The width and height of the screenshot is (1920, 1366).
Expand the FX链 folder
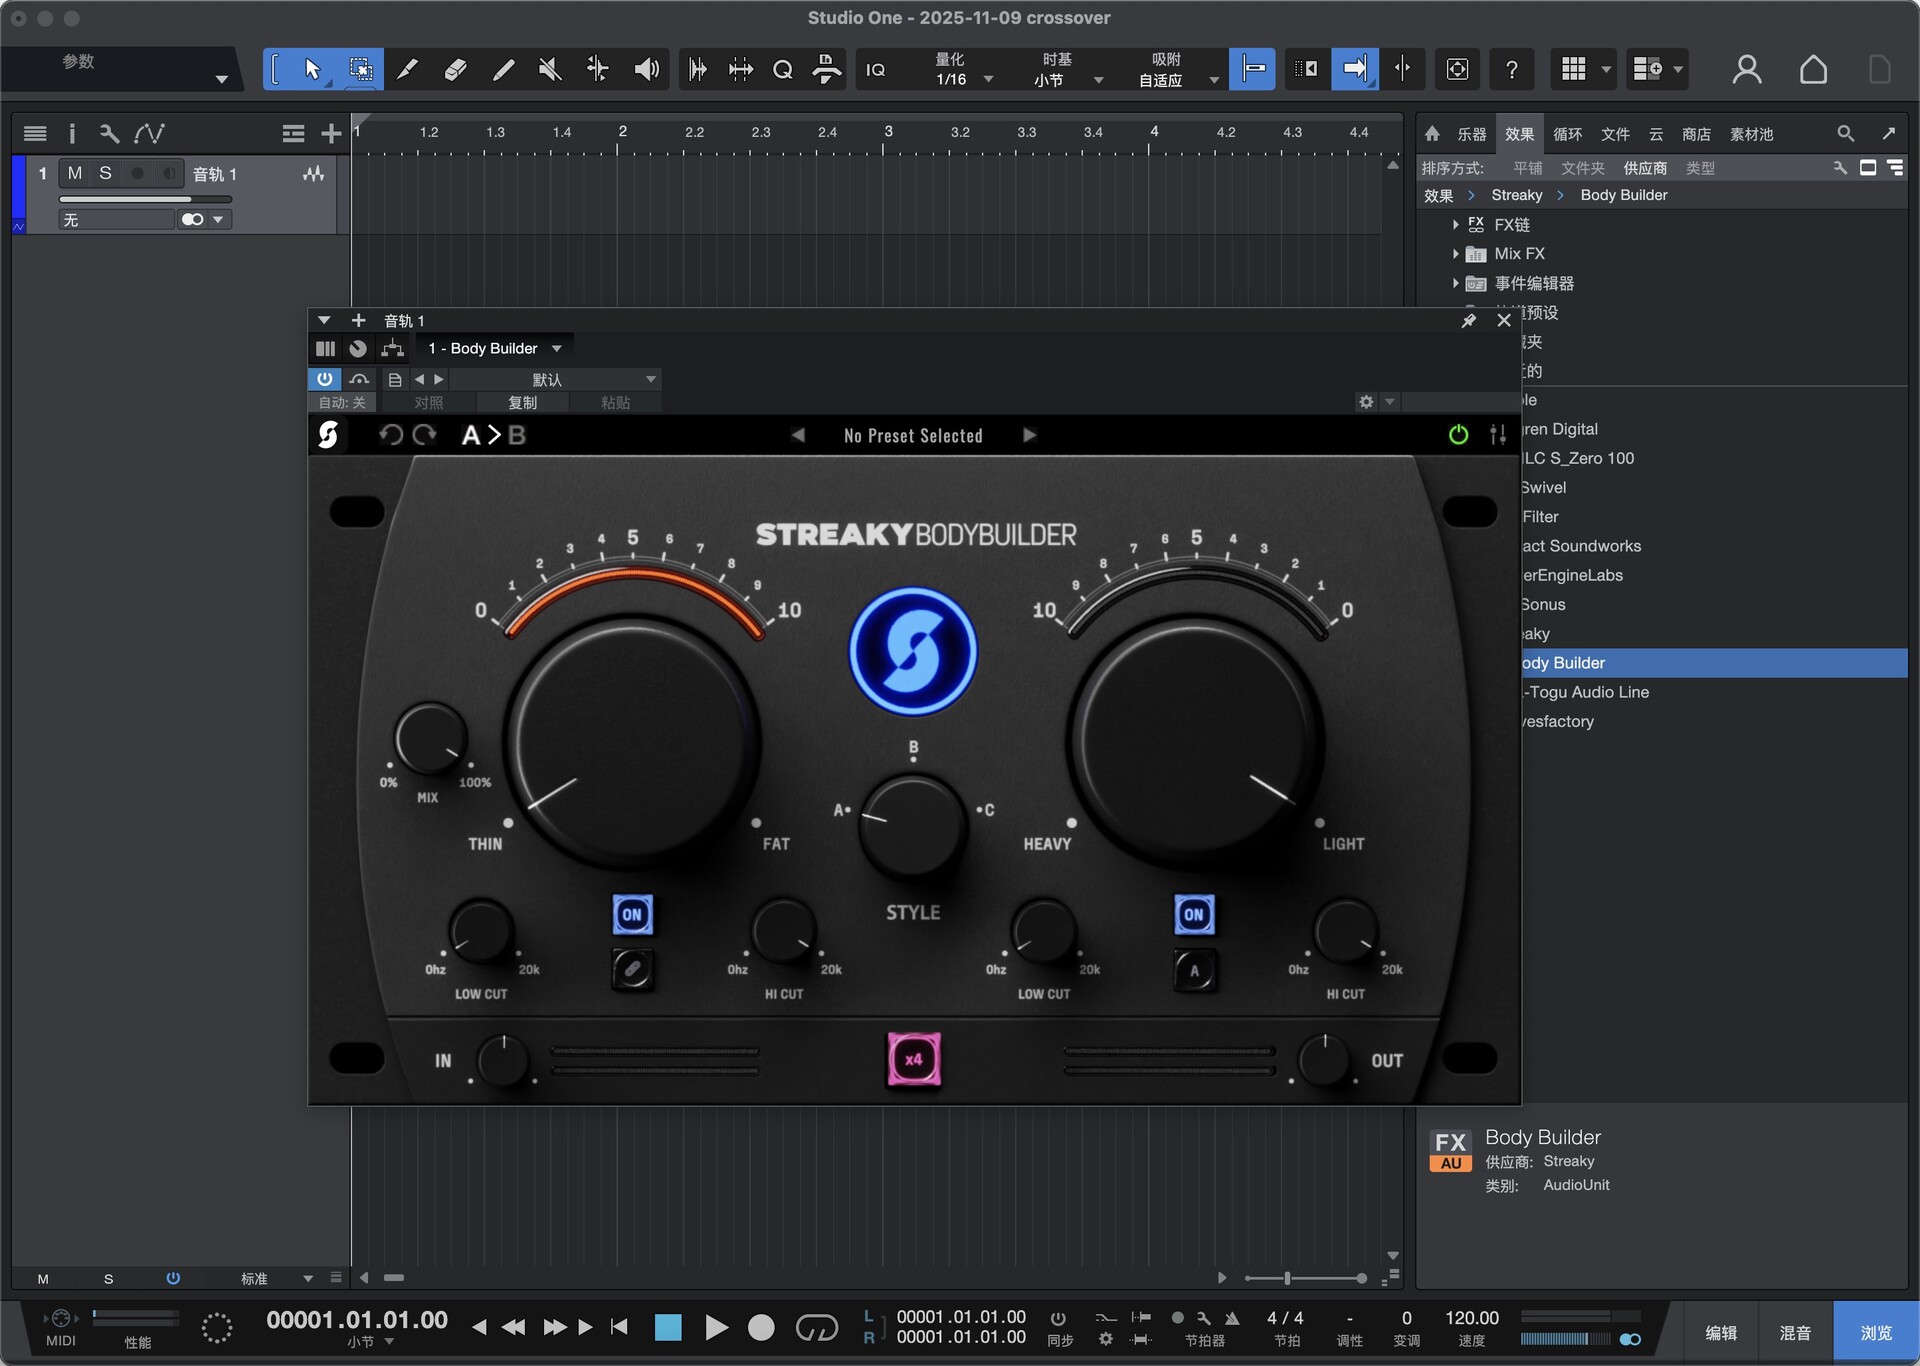[1455, 225]
